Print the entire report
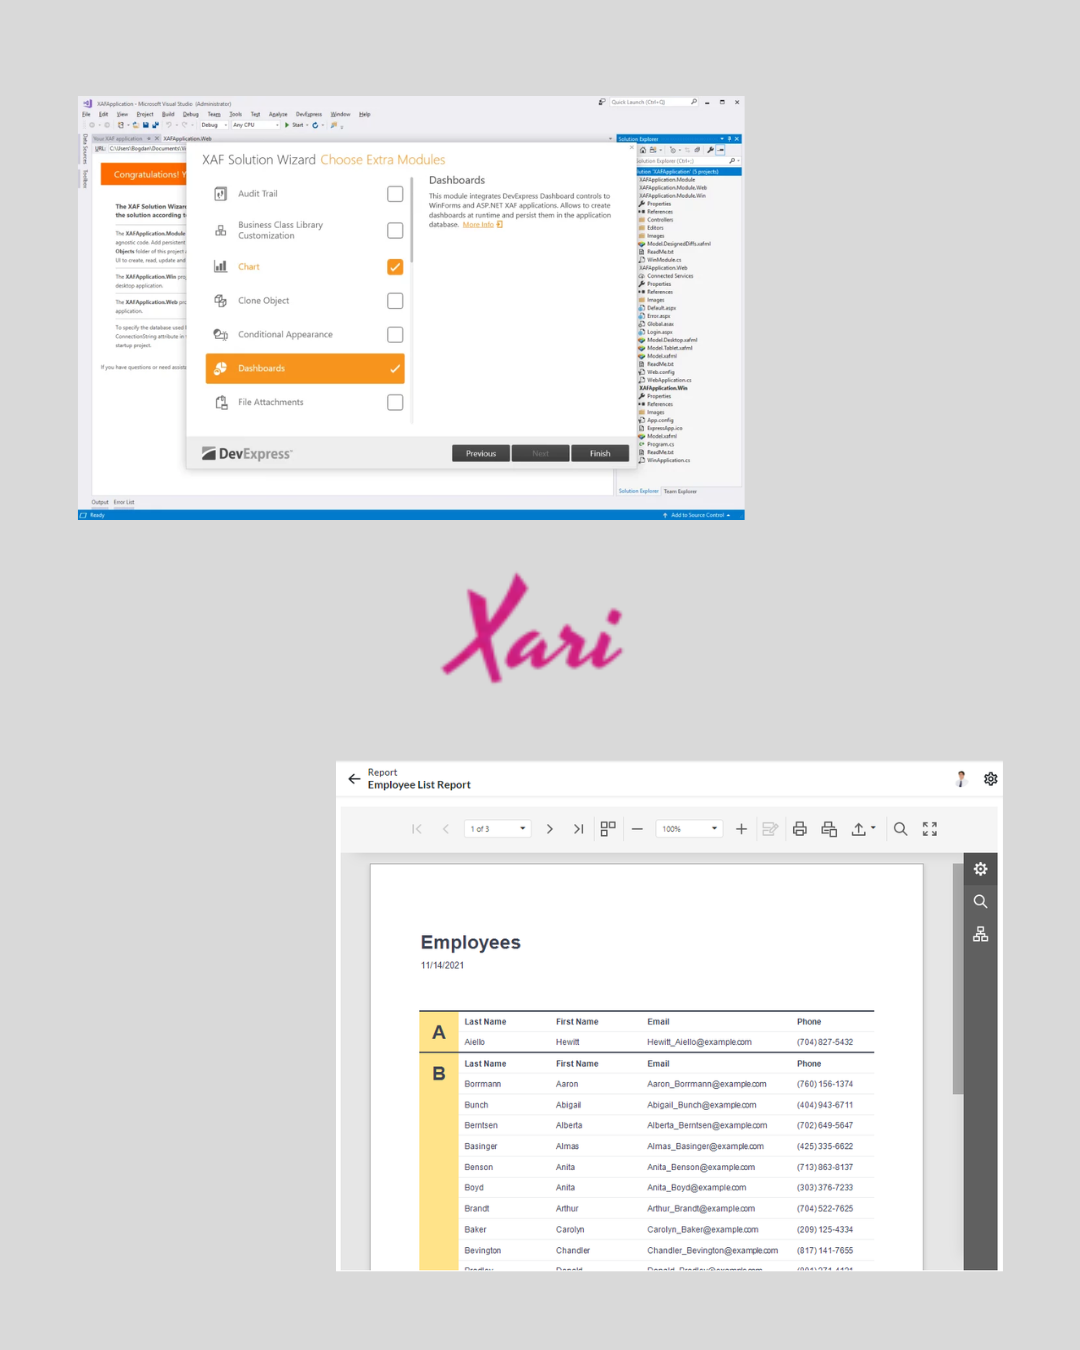1080x1350 pixels. 800,829
